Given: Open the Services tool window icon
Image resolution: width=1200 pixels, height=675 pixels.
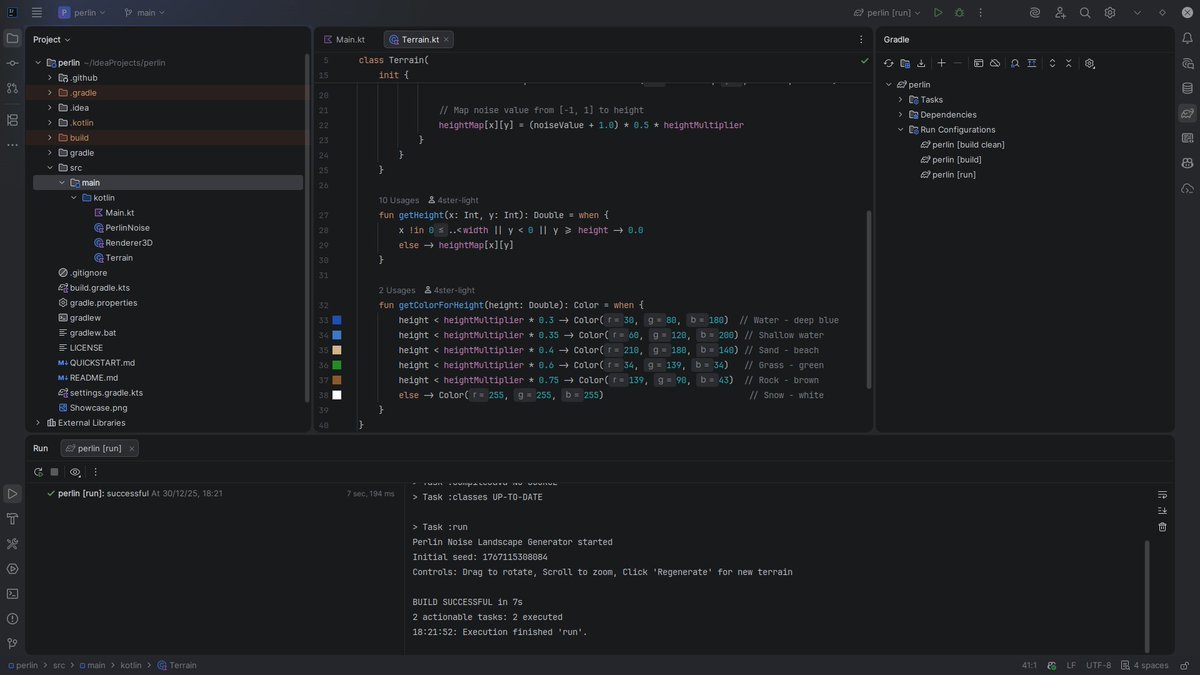Looking at the screenshot, I should [x=12, y=569].
